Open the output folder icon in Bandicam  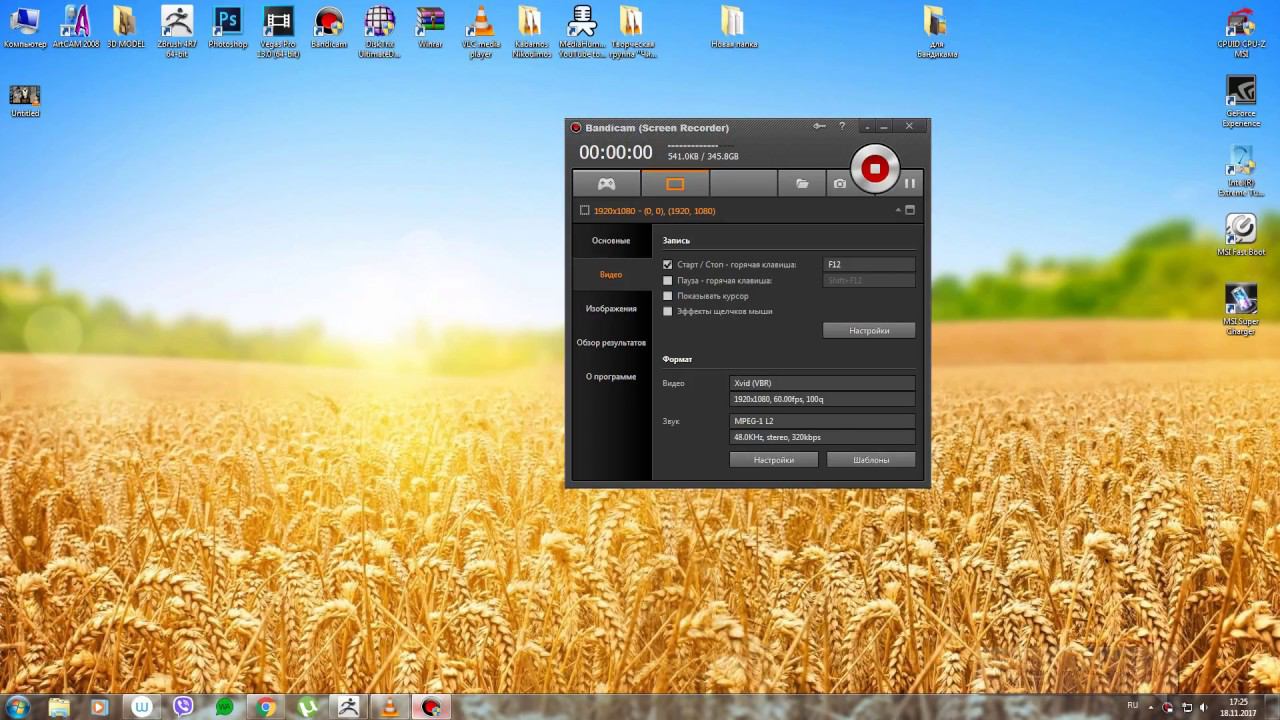[x=802, y=184]
